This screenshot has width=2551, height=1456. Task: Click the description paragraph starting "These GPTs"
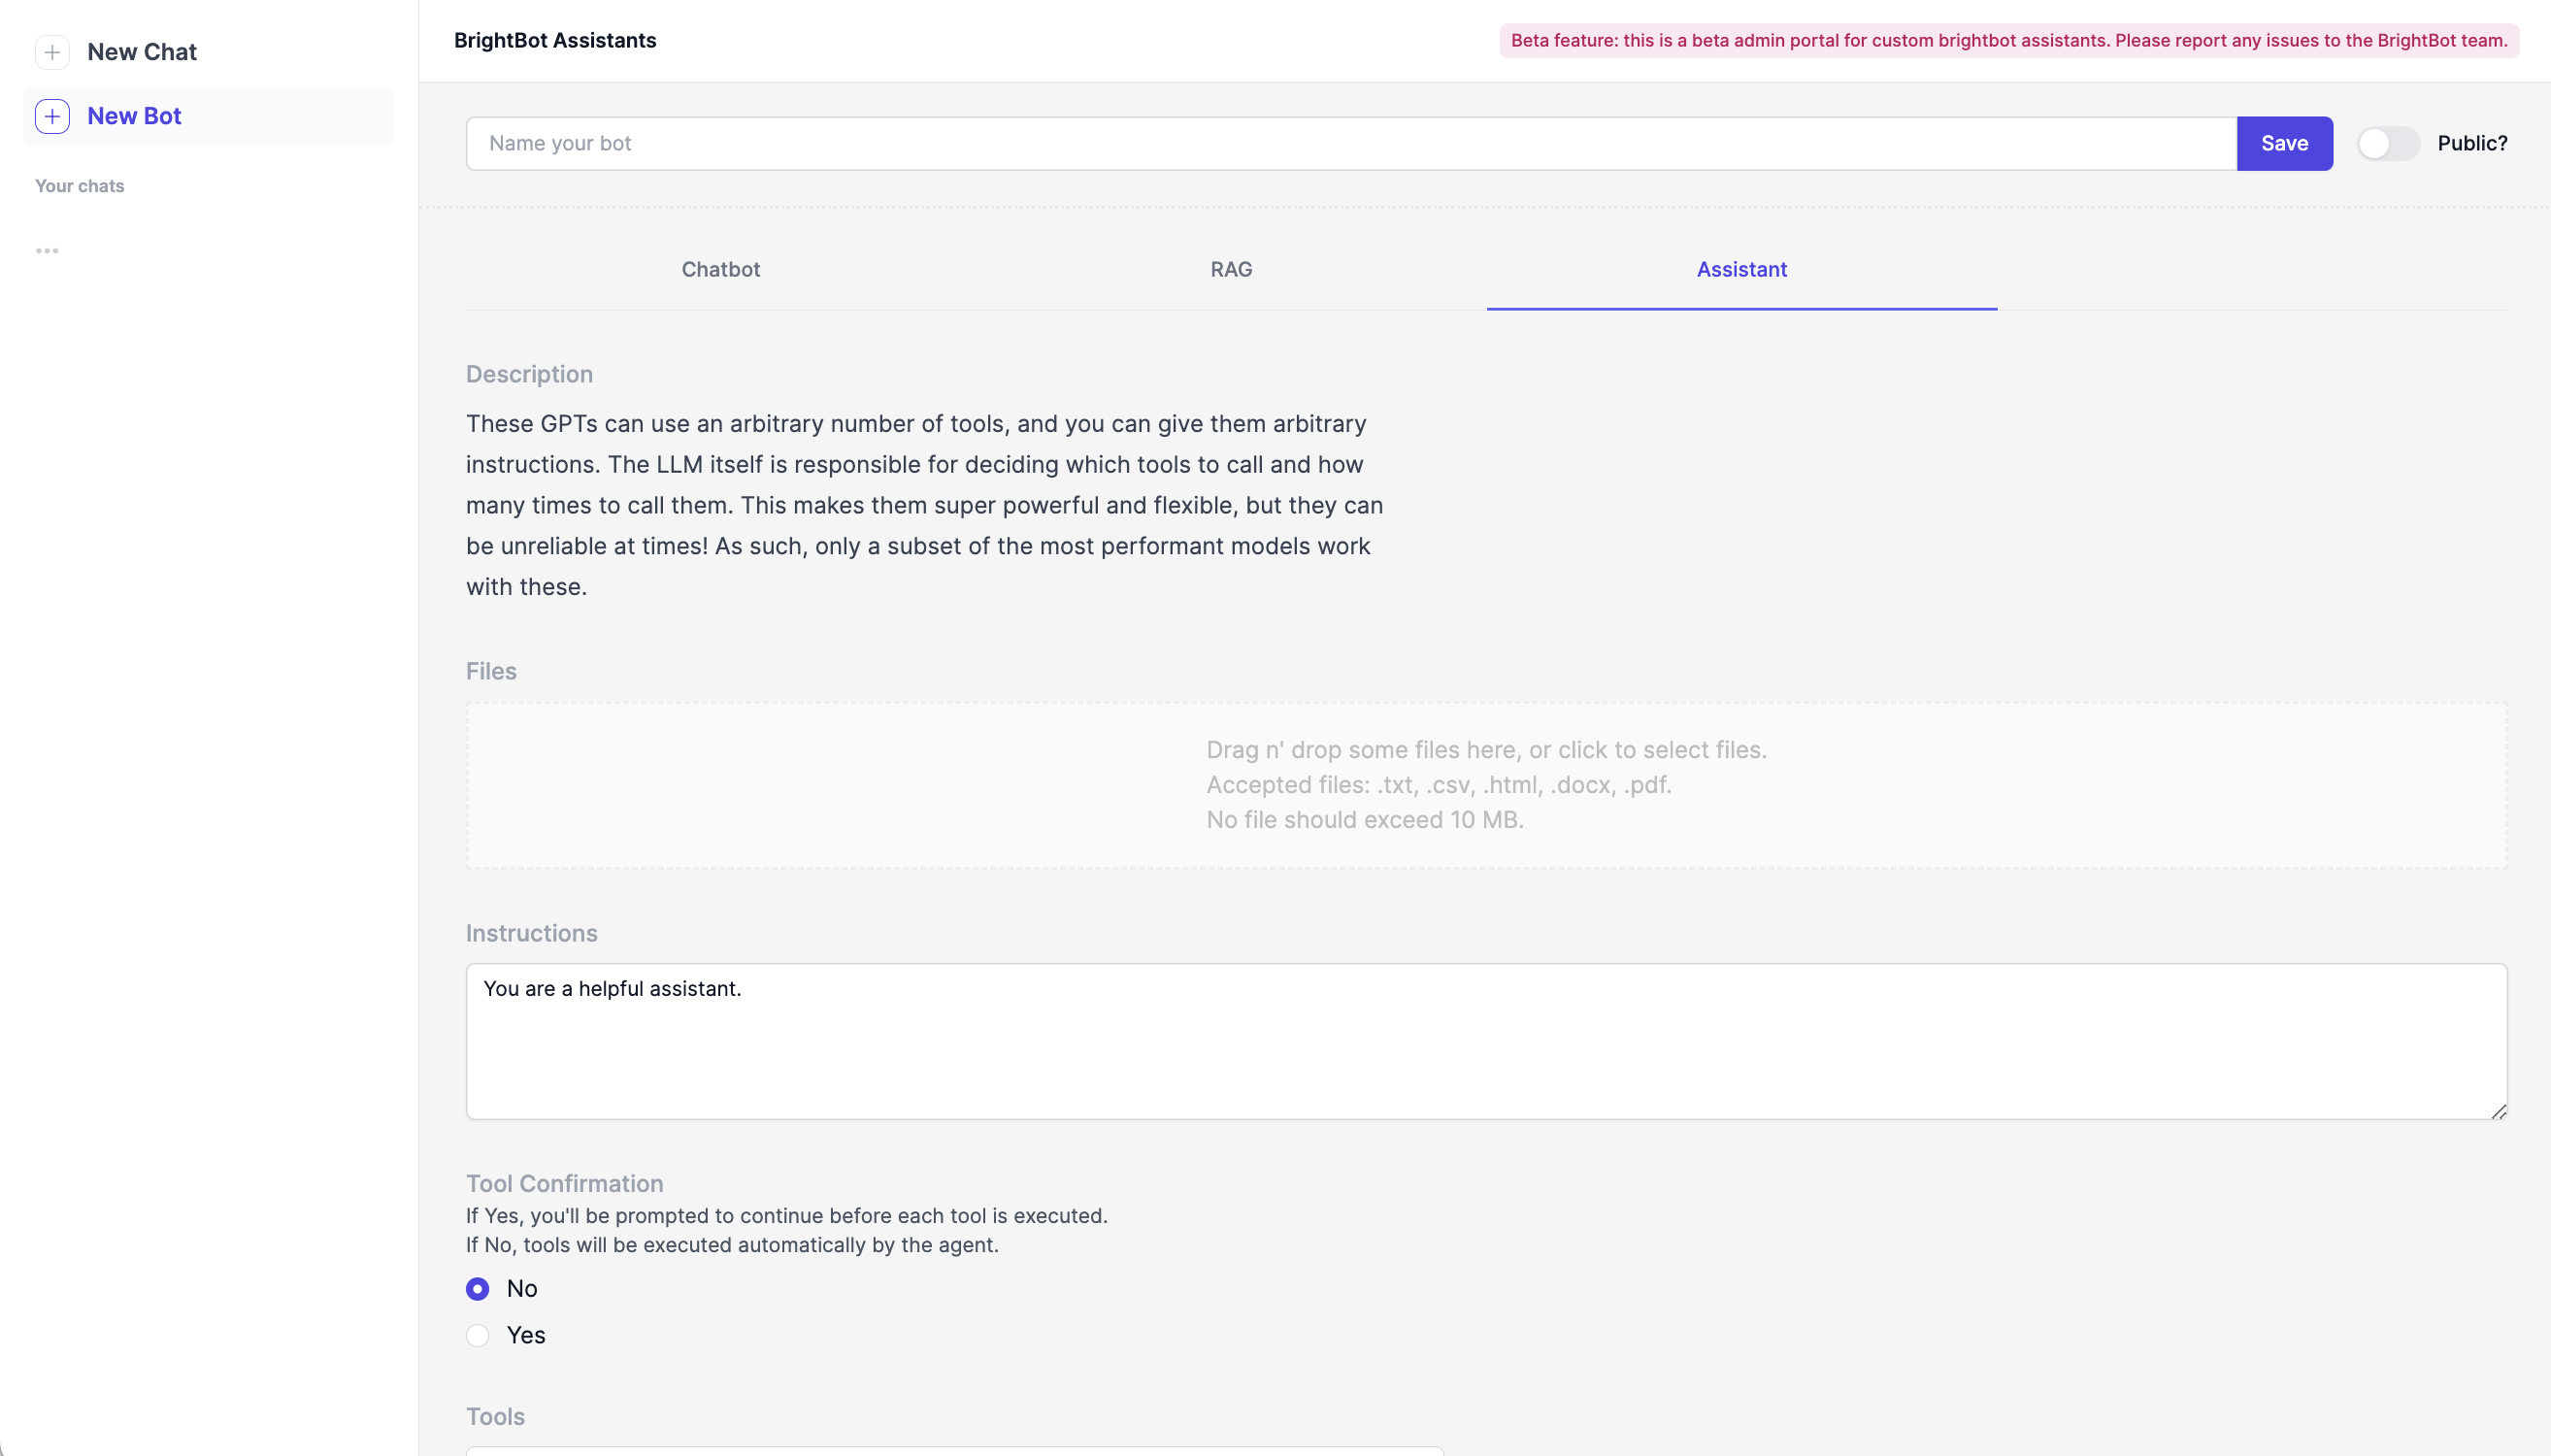click(x=925, y=505)
